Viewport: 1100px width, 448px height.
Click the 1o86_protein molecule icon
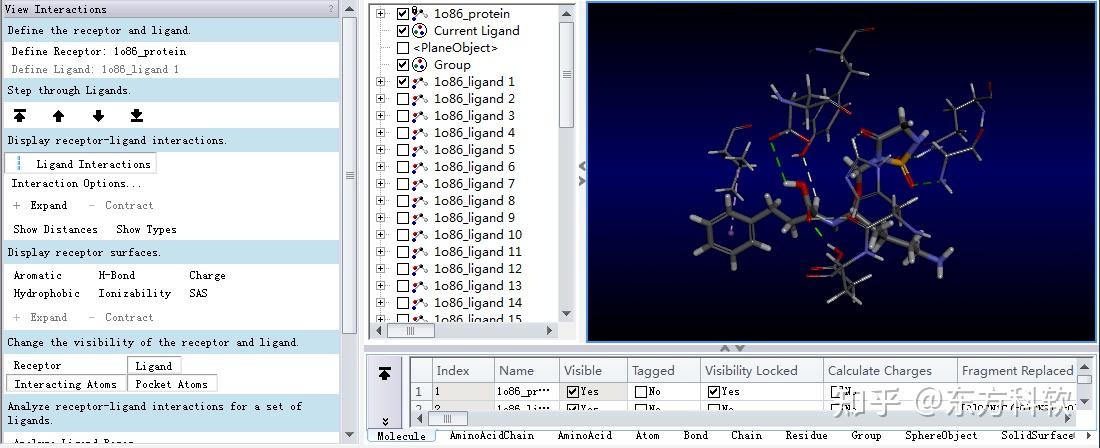[x=420, y=13]
